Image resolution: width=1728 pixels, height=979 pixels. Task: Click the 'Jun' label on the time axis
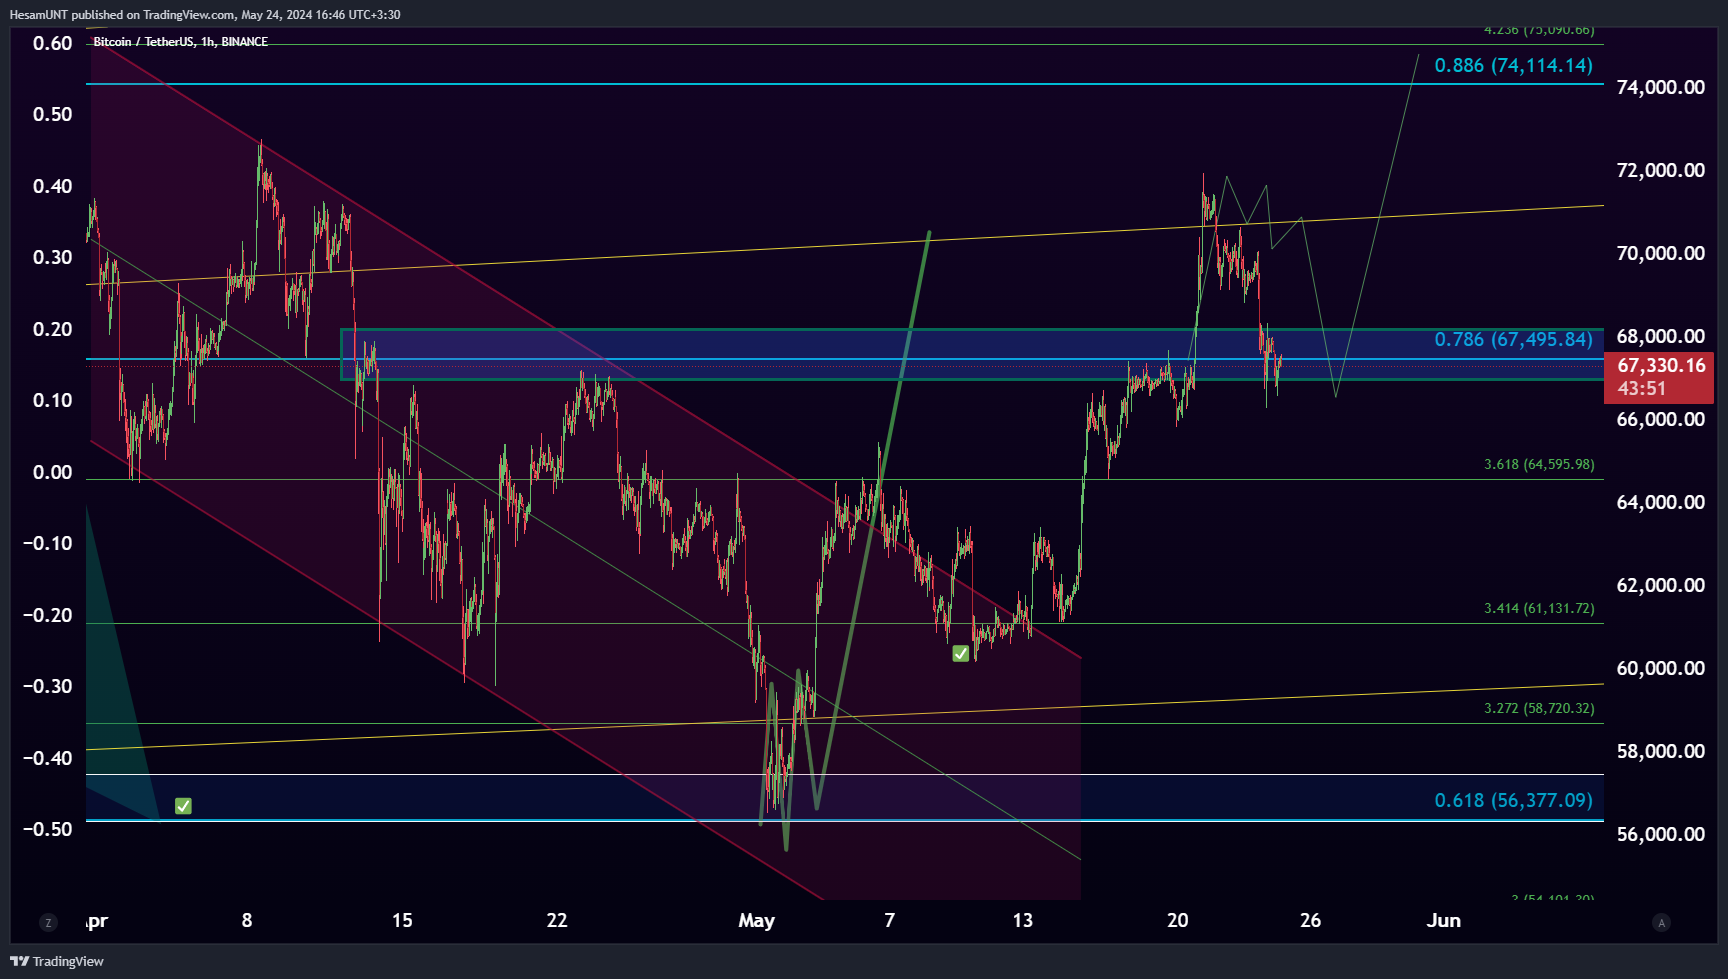1443,920
